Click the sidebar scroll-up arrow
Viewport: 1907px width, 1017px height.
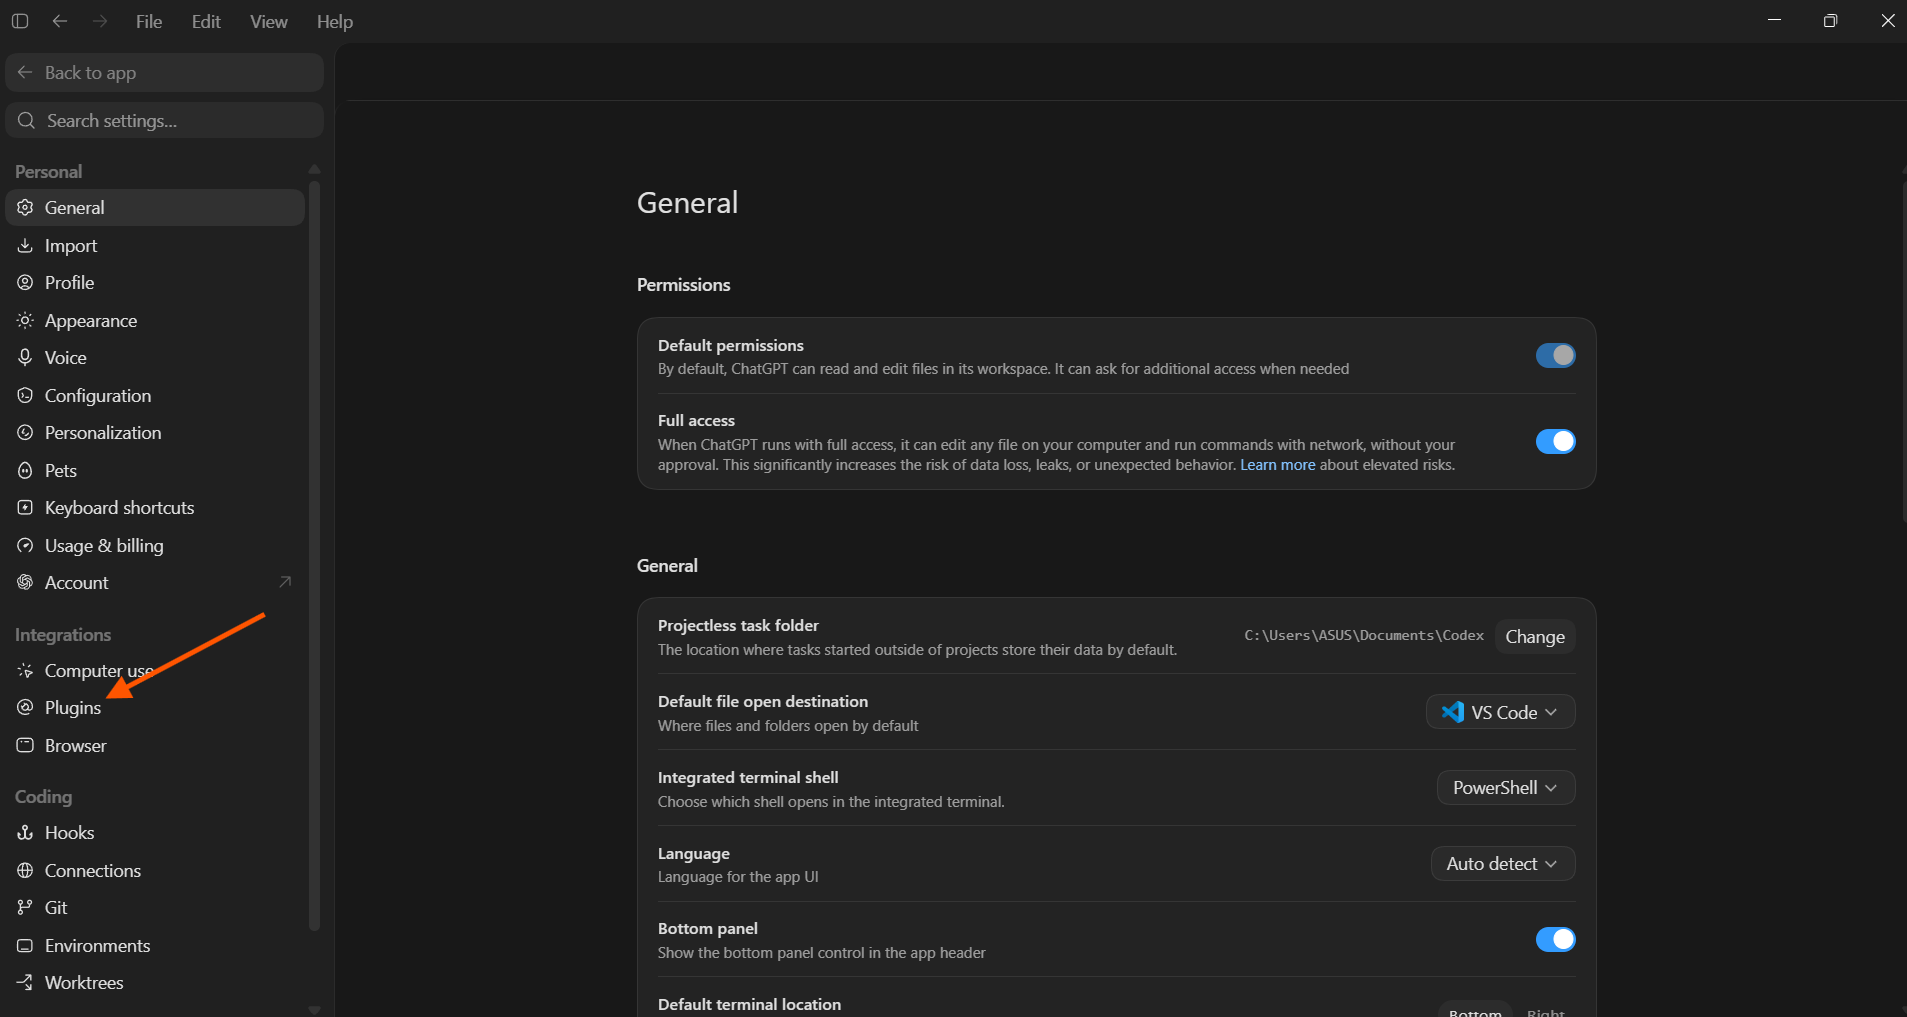pyautogui.click(x=314, y=169)
